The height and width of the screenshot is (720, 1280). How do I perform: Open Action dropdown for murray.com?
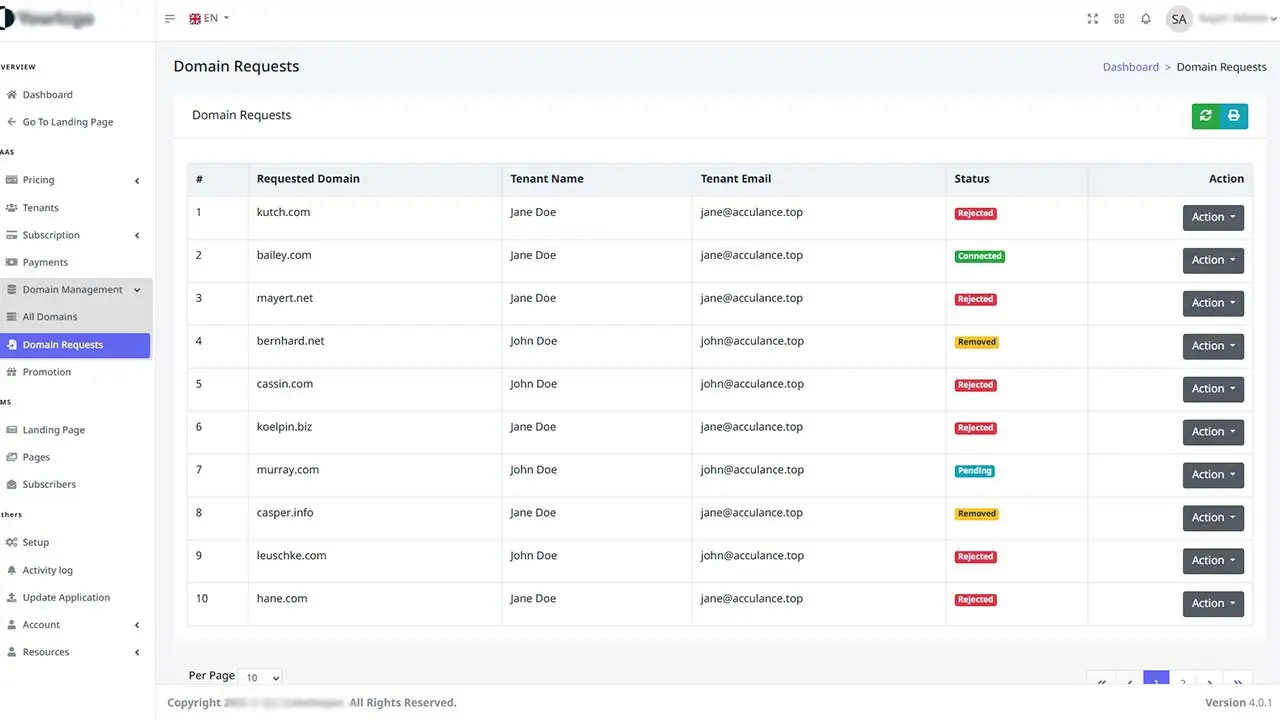[x=1212, y=475]
